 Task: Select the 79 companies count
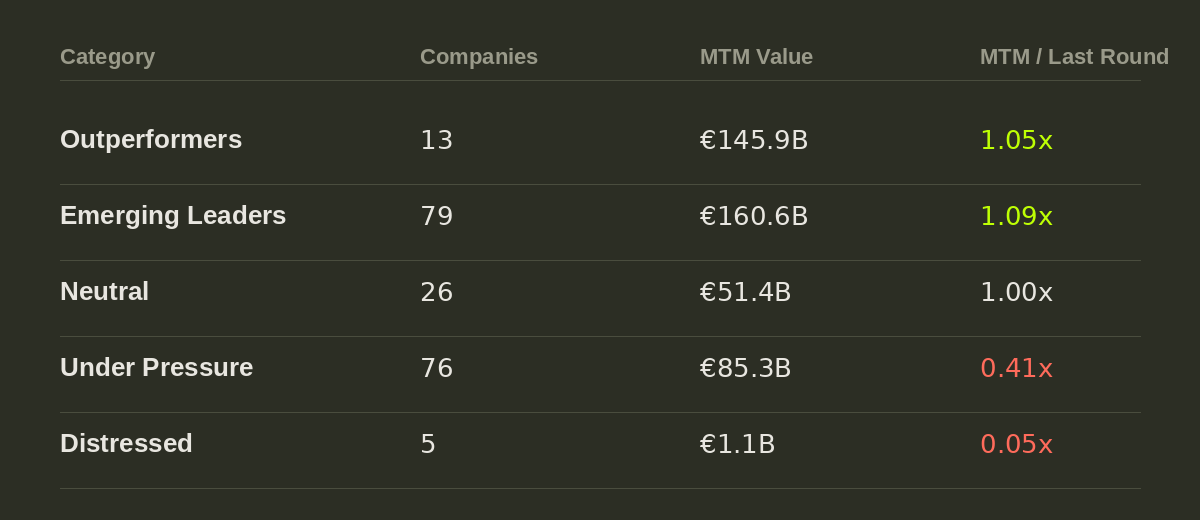(436, 216)
